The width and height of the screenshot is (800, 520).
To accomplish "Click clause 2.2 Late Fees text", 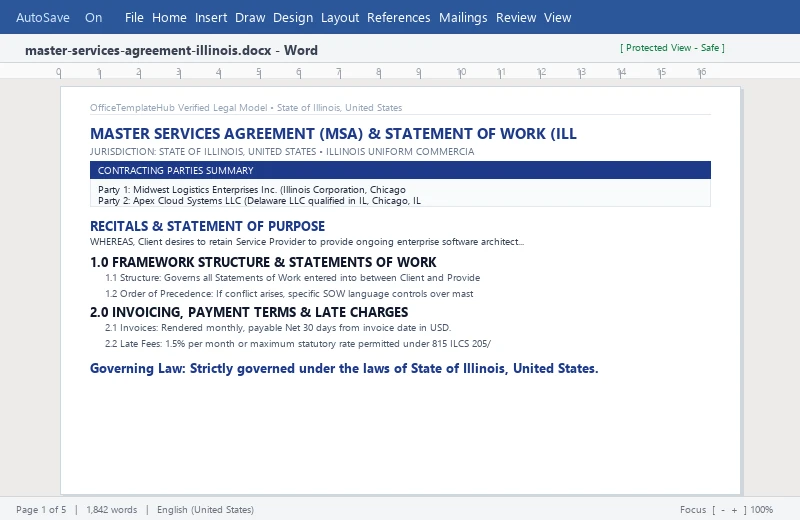I will click(x=297, y=343).
